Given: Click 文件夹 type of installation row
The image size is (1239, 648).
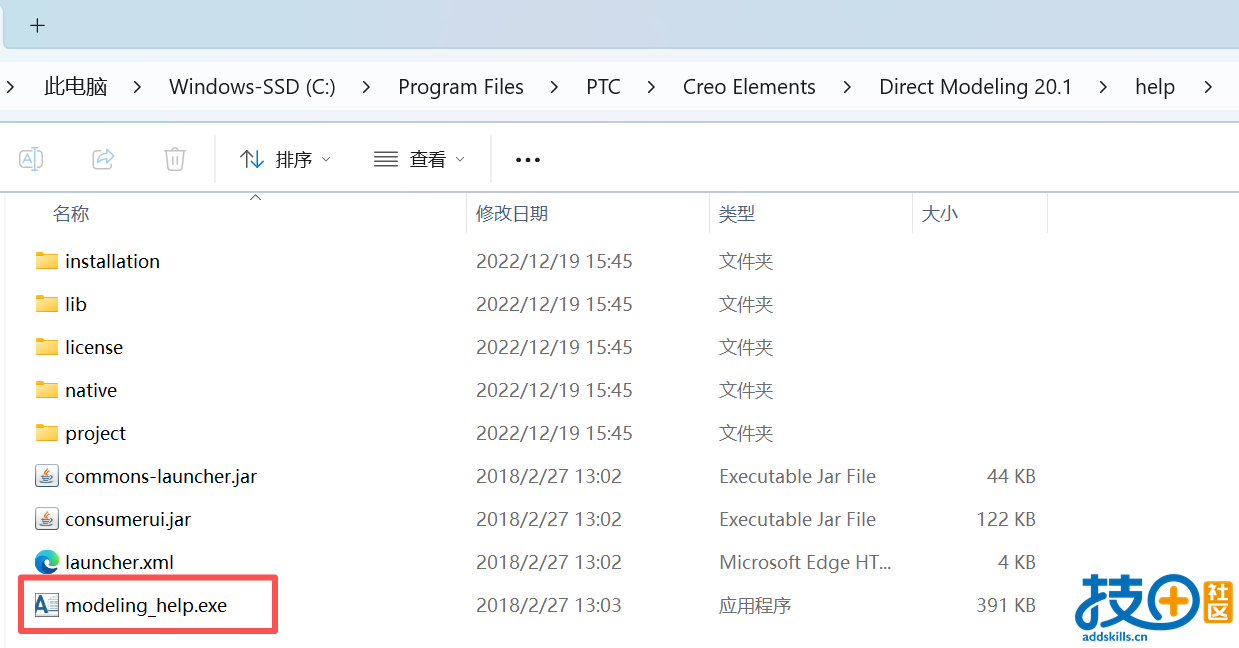Looking at the screenshot, I should (x=746, y=261).
